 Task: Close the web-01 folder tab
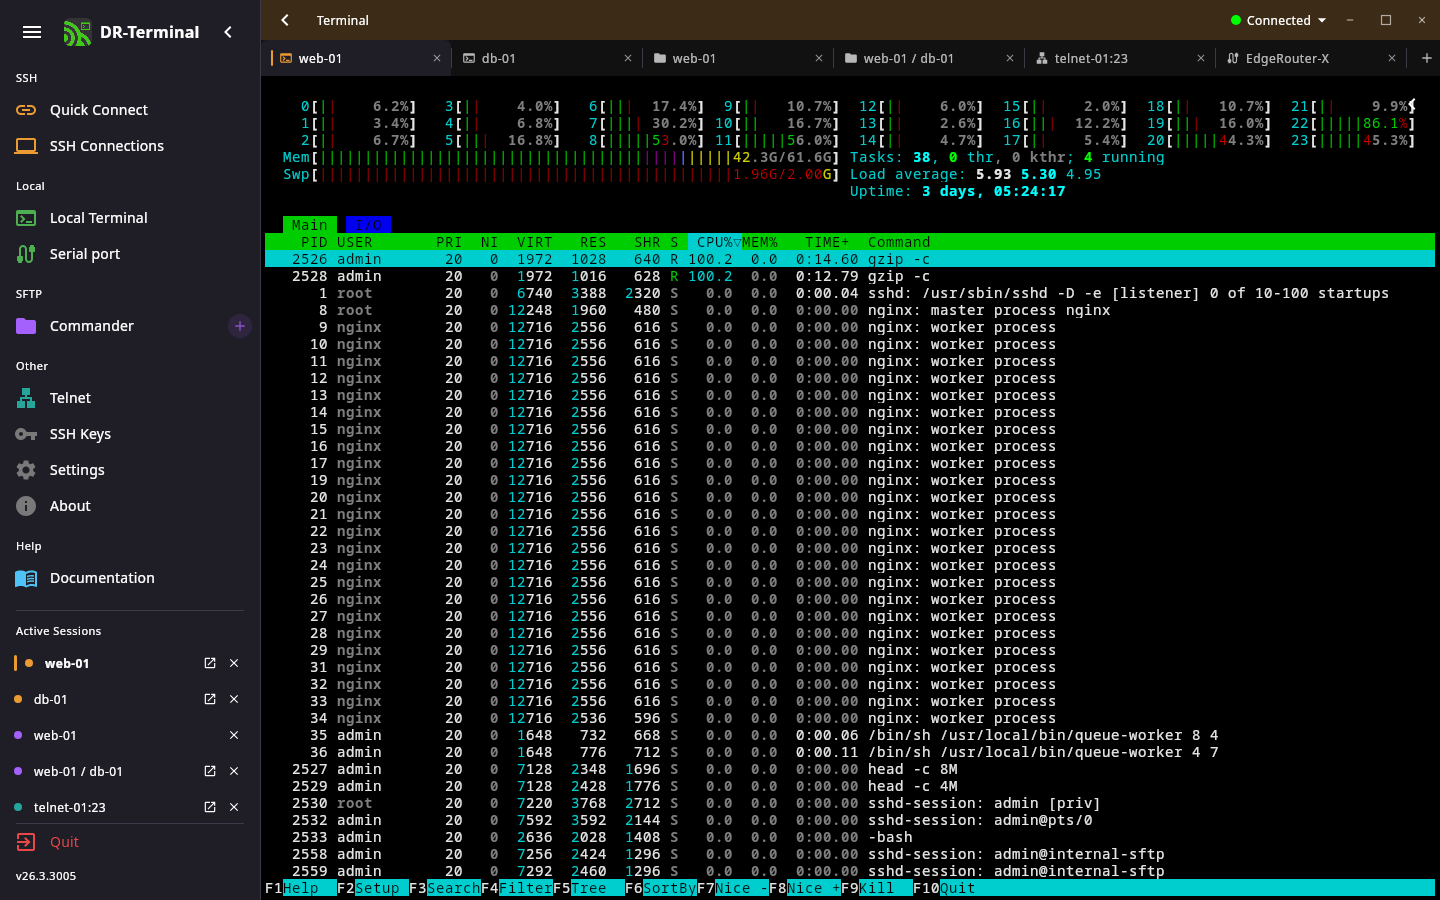pos(819,58)
